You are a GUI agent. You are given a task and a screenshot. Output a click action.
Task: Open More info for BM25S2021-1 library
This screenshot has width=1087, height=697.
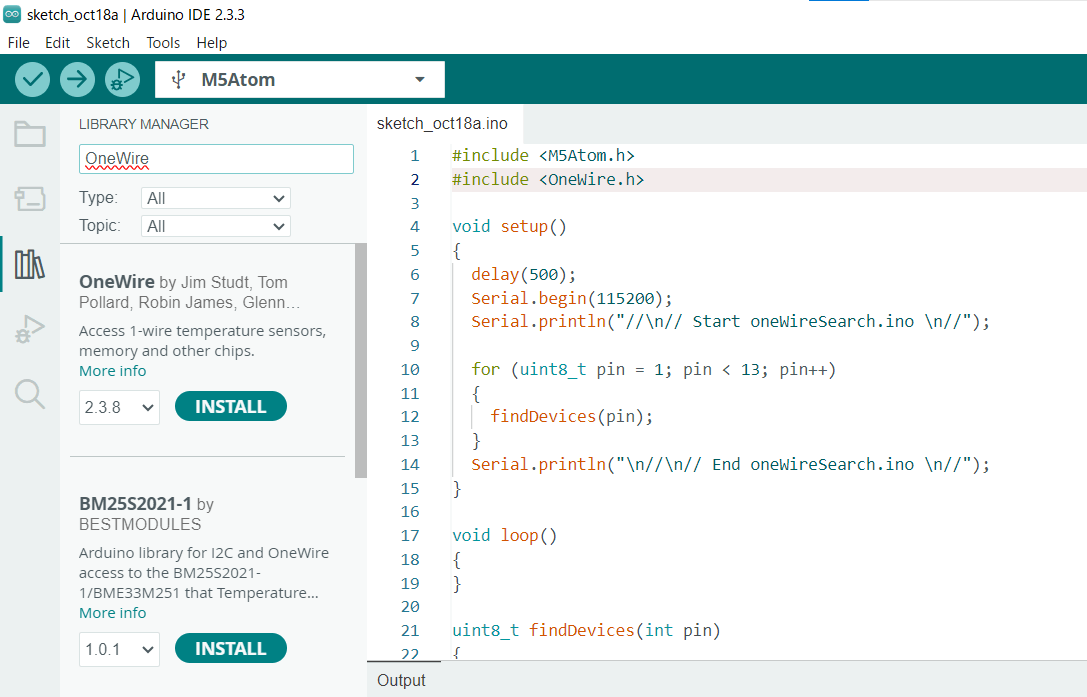[112, 613]
